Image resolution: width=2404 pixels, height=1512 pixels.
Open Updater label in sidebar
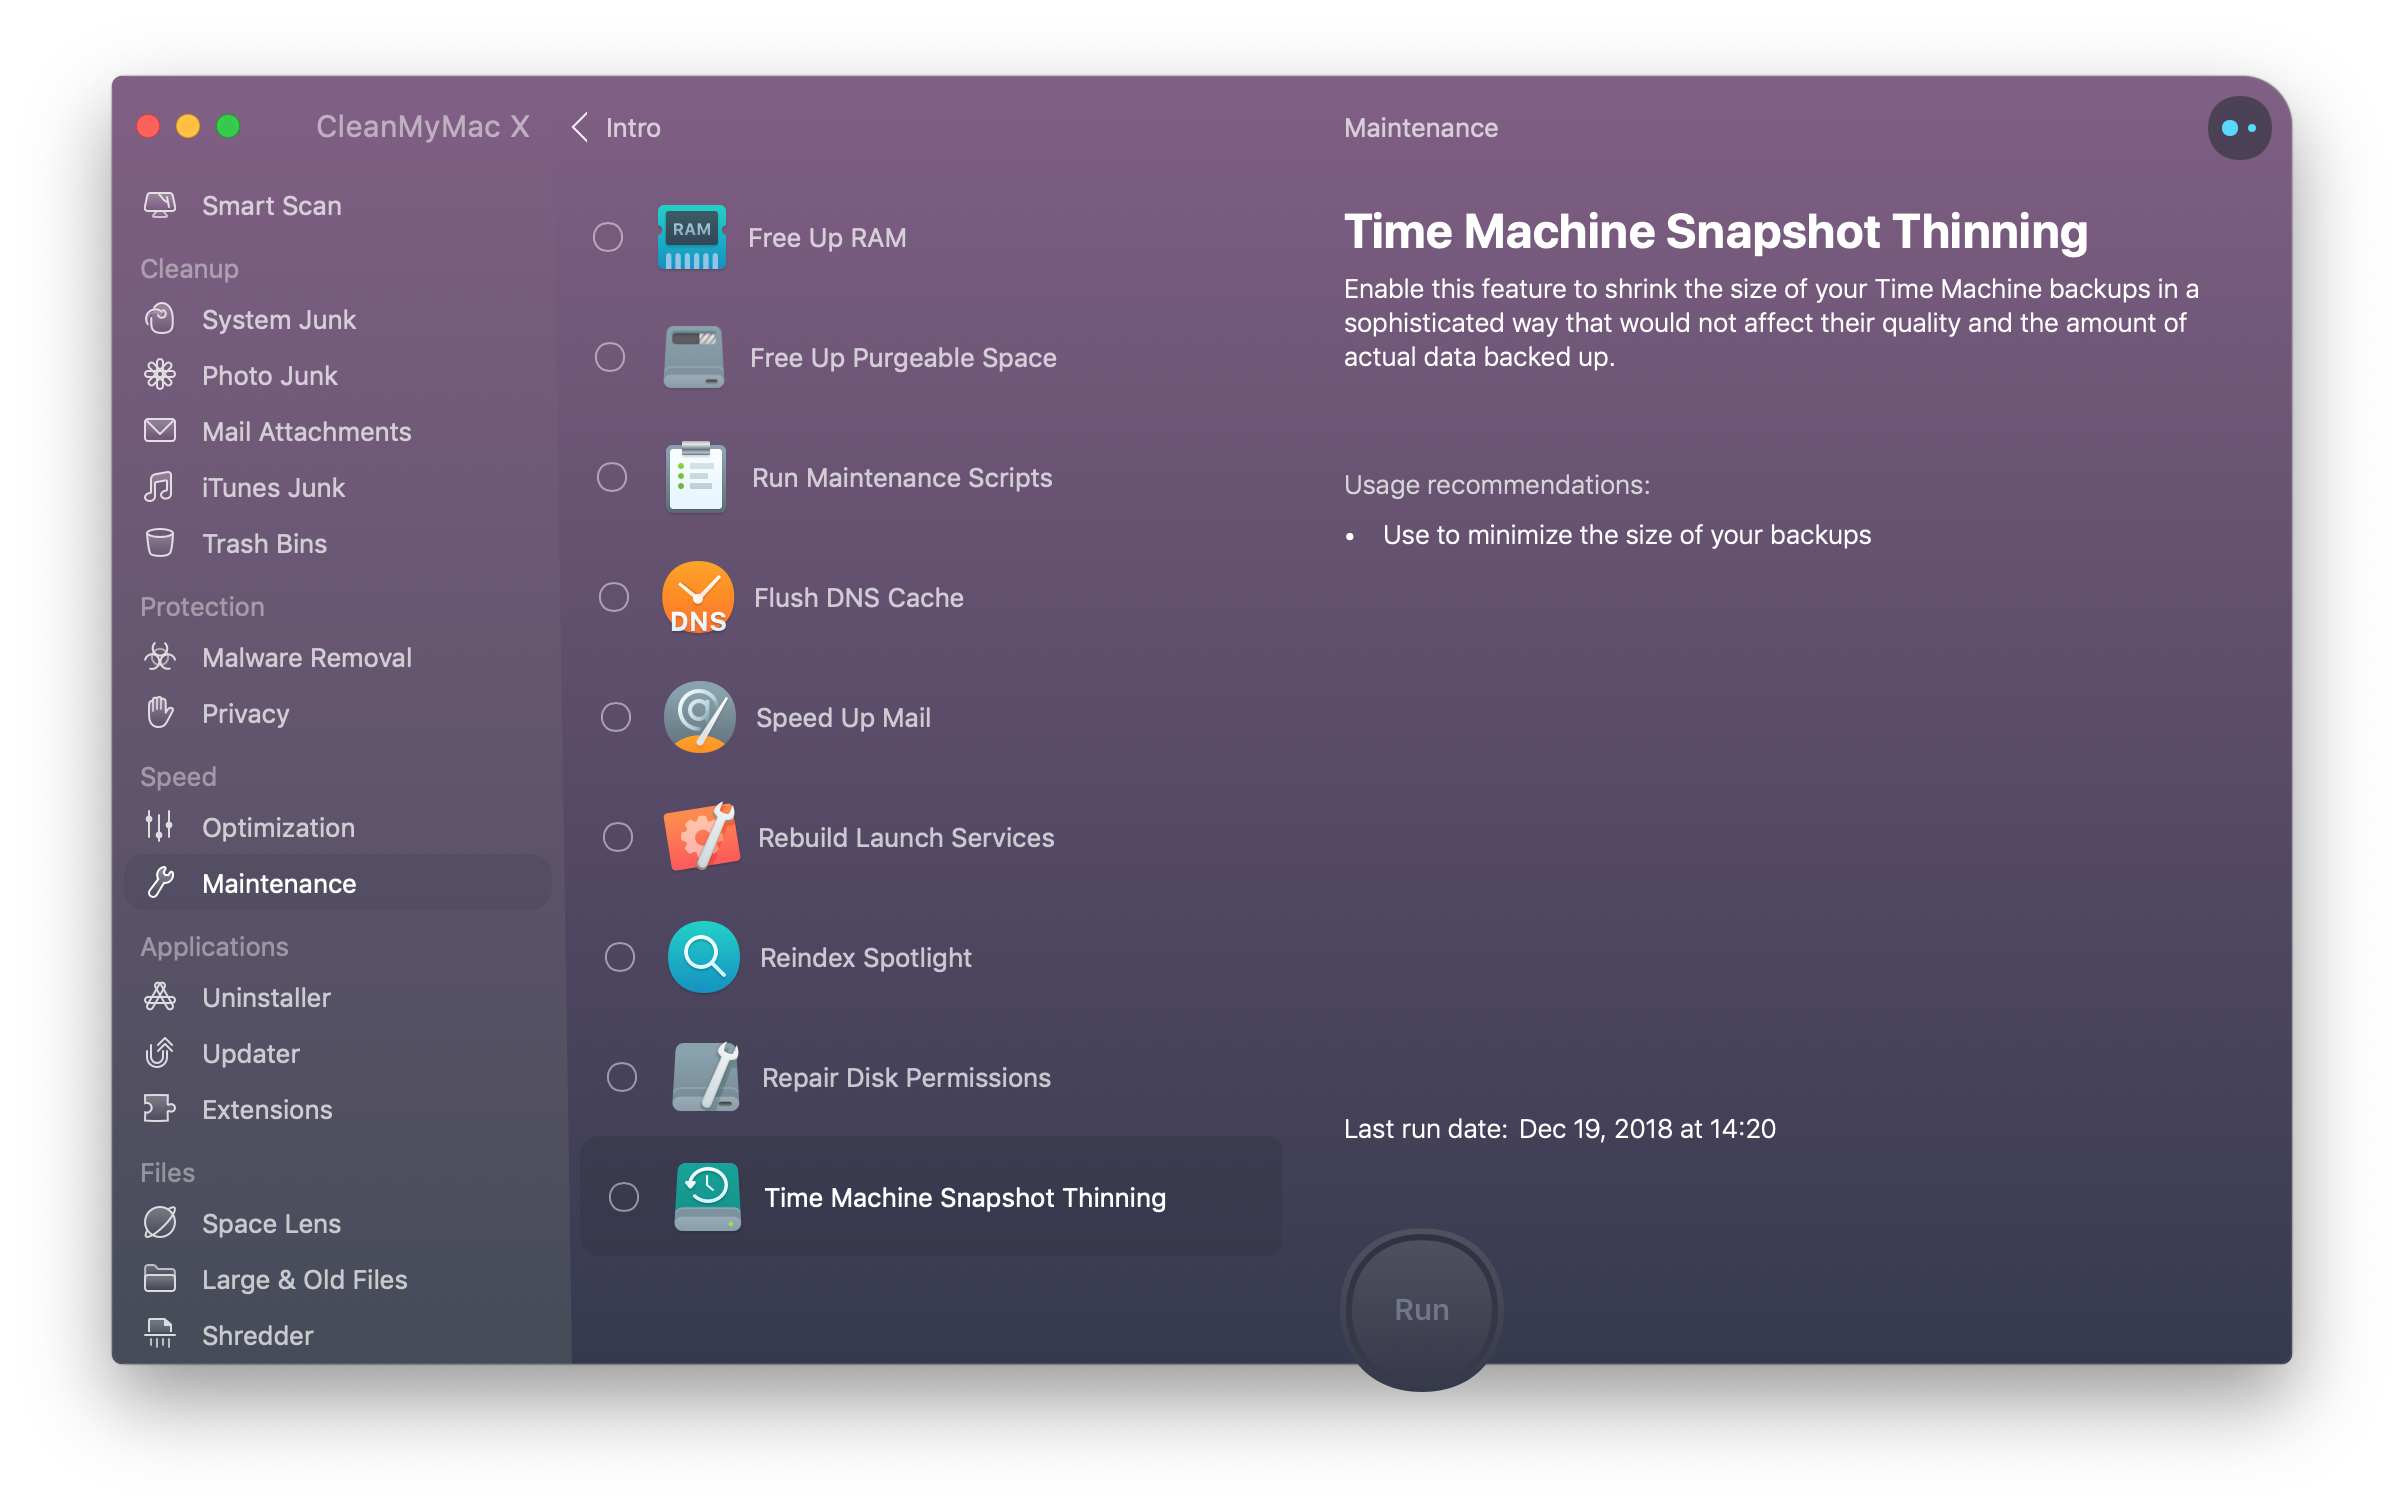click(x=251, y=1054)
